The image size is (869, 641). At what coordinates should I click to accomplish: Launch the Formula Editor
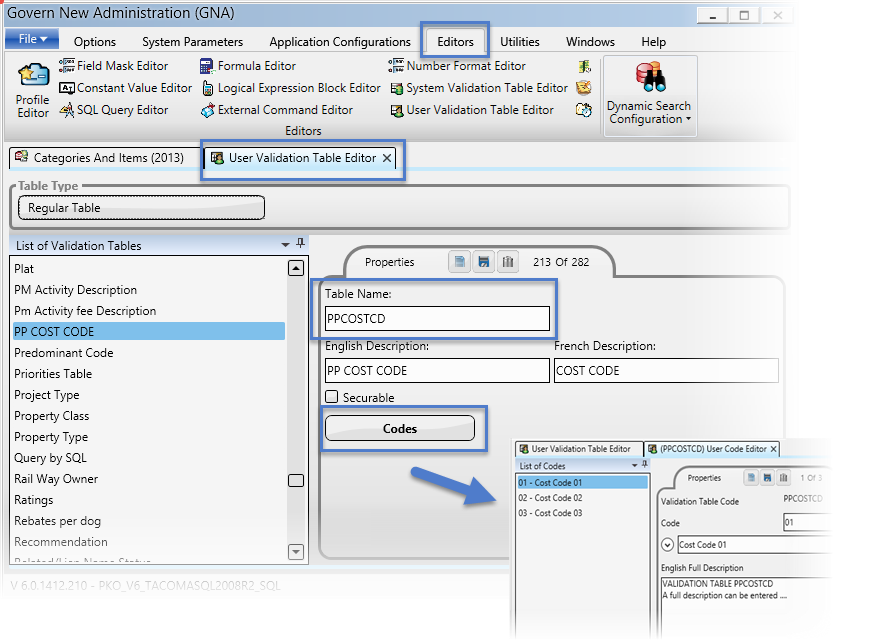click(248, 66)
